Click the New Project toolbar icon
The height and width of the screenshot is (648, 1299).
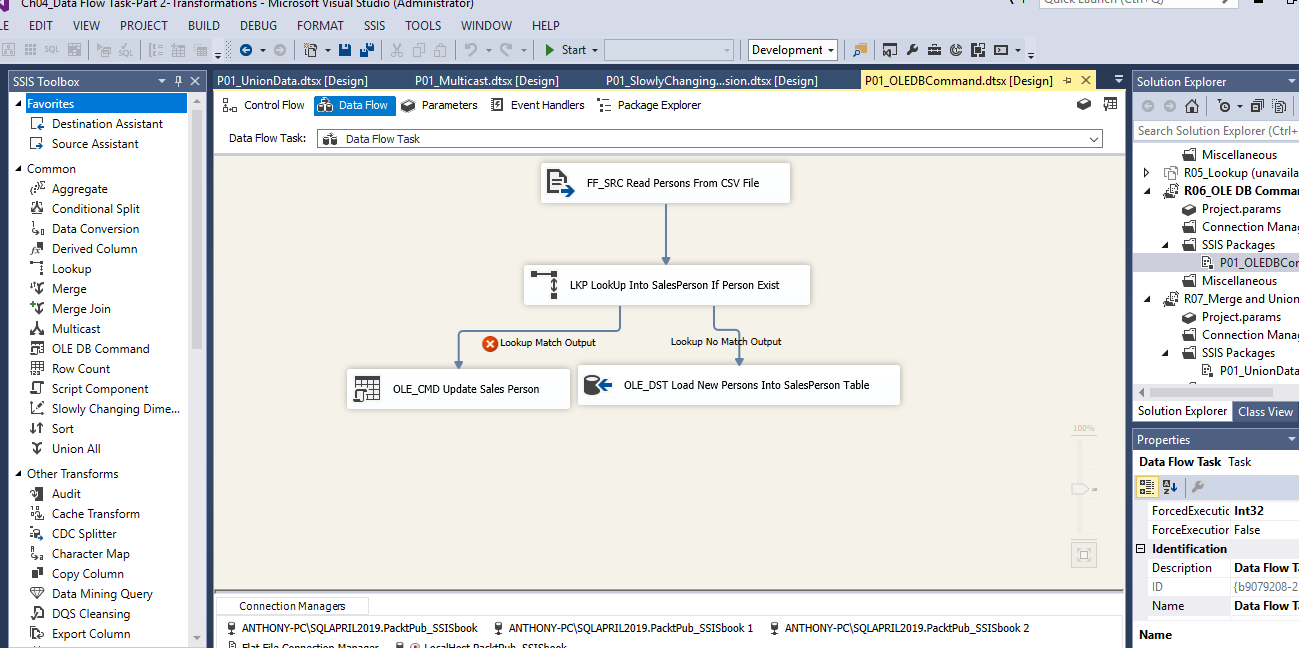[x=311, y=50]
